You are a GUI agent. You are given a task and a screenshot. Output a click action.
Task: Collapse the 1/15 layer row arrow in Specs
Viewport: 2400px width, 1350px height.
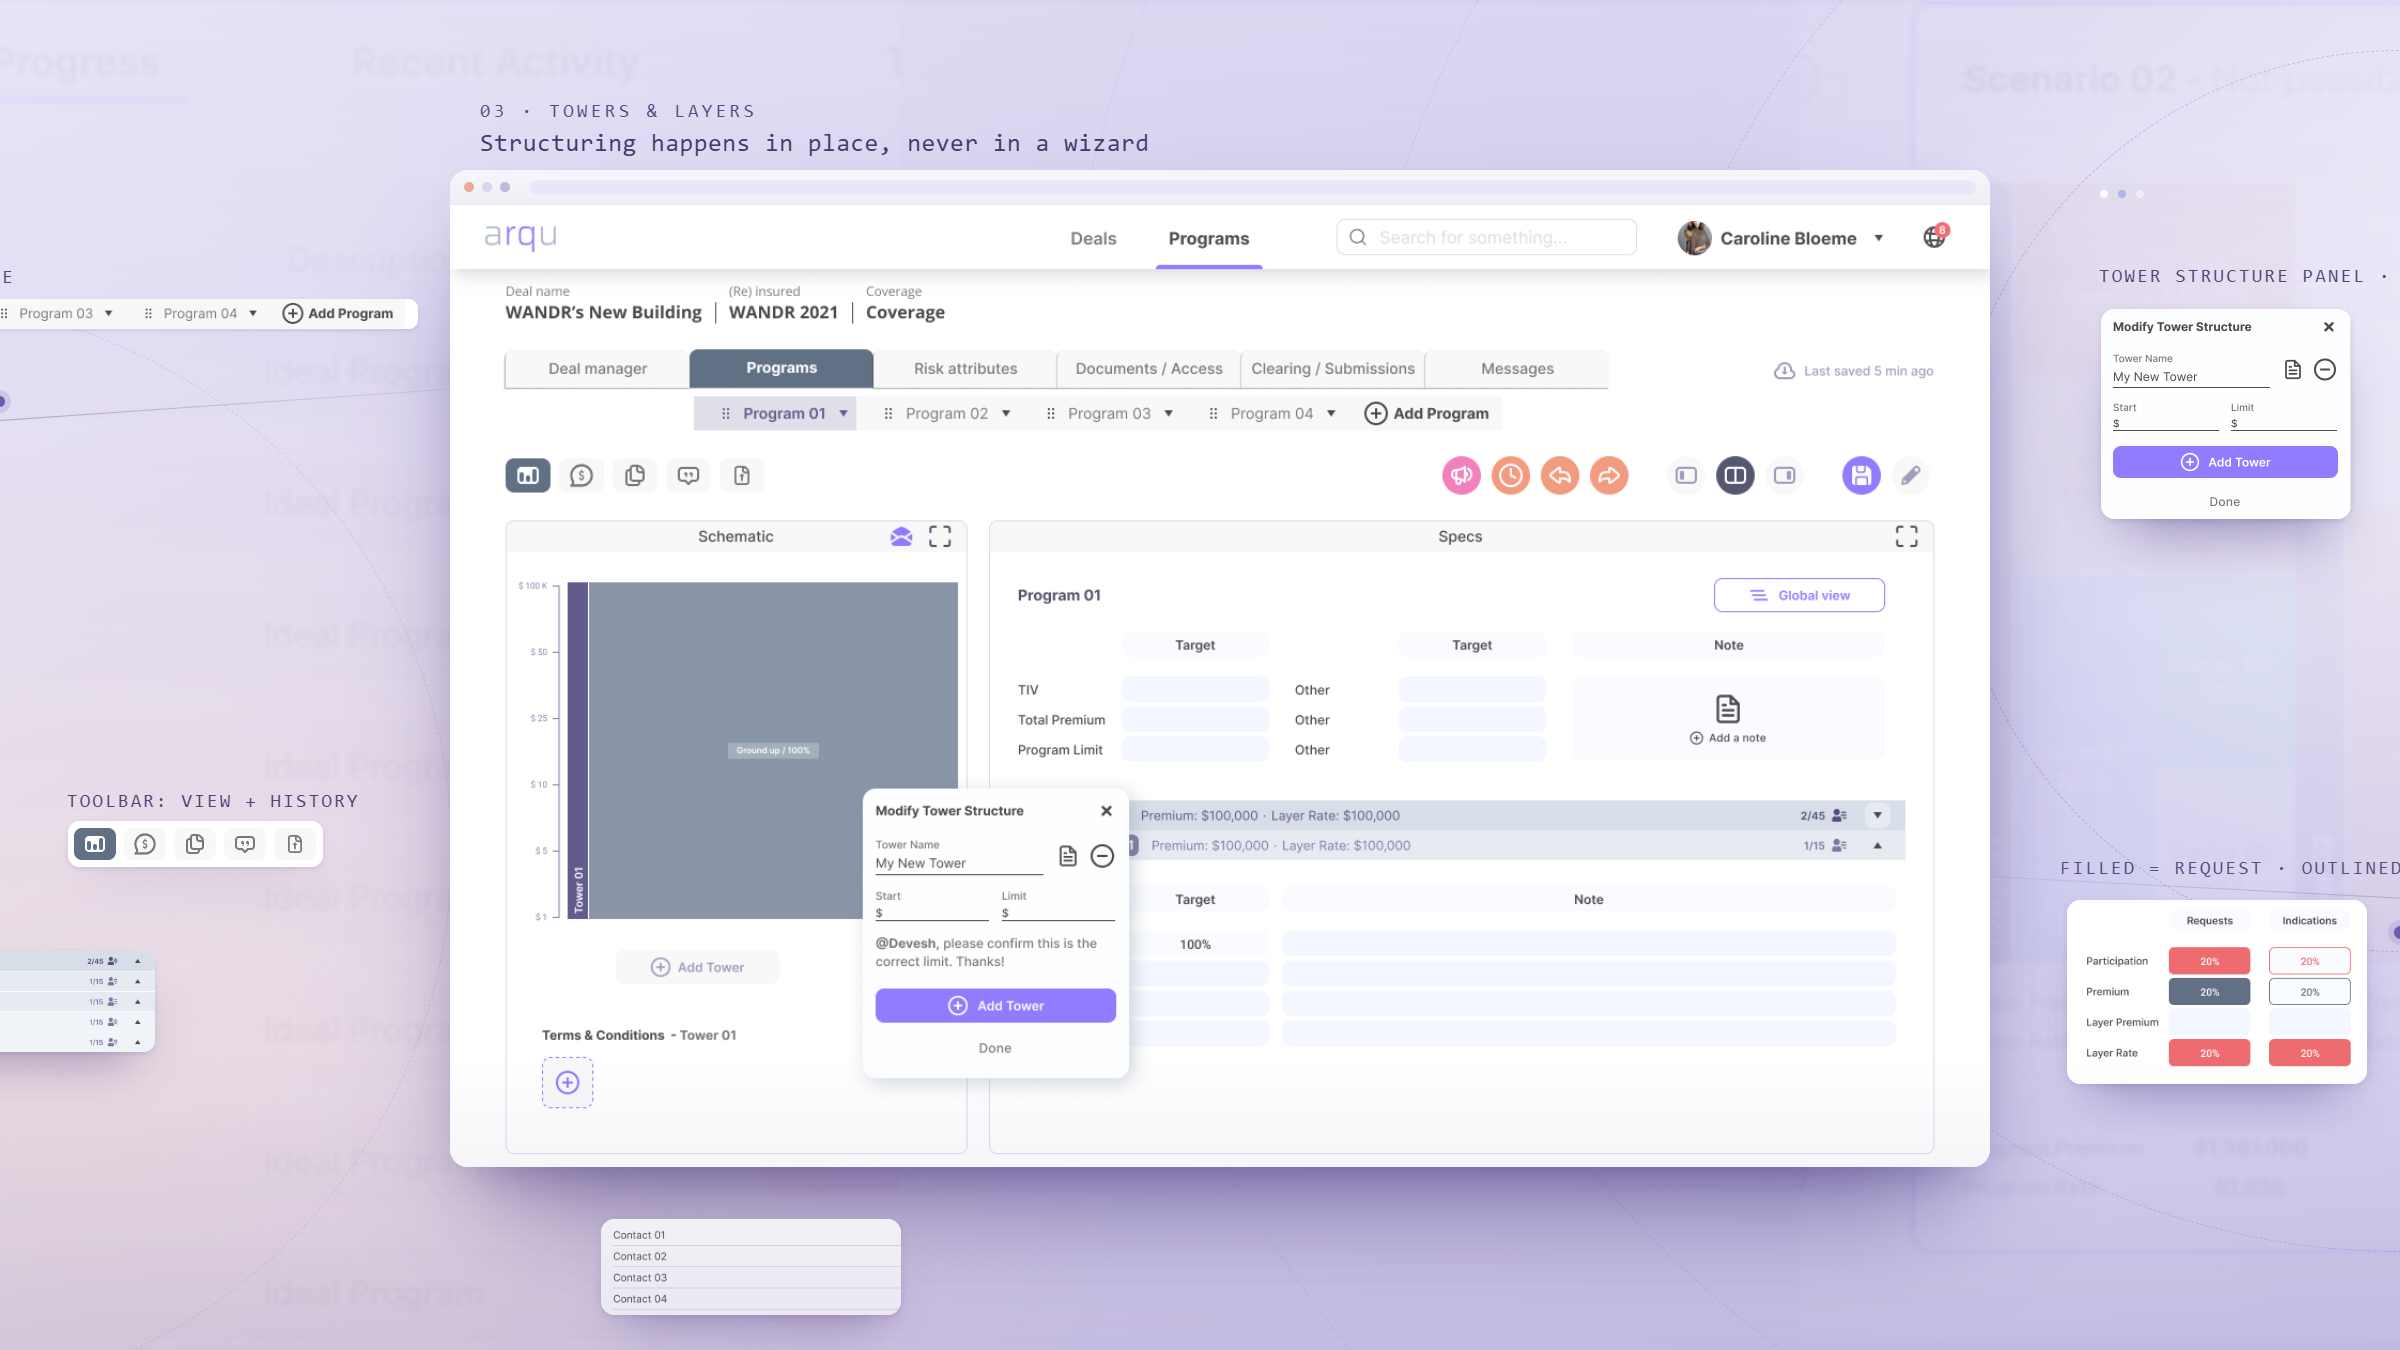(x=1878, y=846)
